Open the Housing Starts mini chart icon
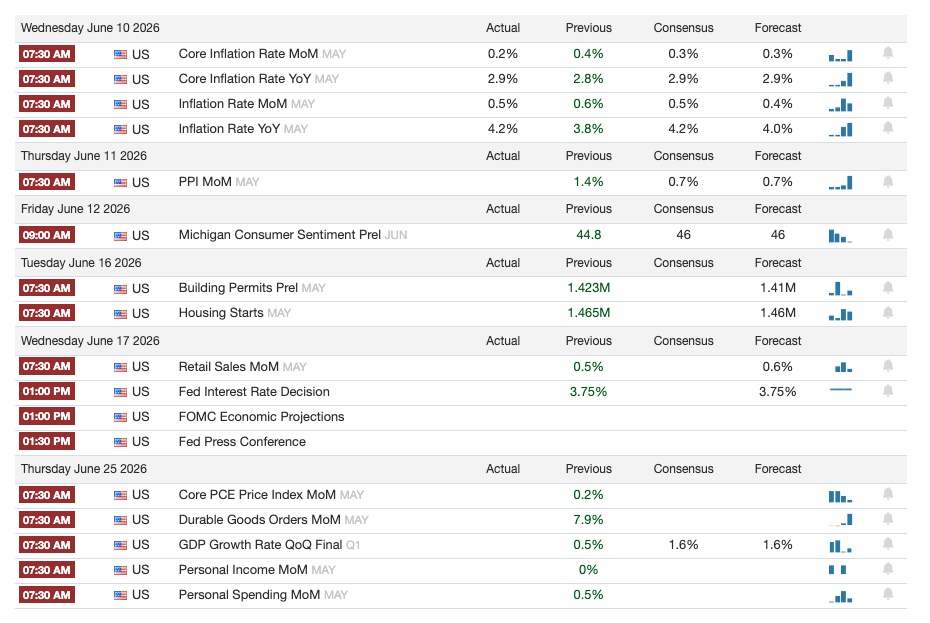This screenshot has height=623, width=930. [x=840, y=314]
